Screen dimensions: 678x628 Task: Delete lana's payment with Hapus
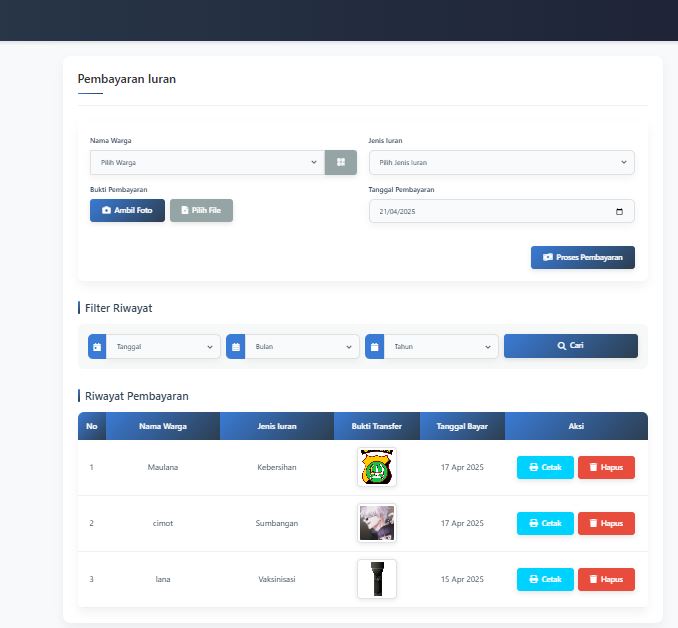pos(606,579)
